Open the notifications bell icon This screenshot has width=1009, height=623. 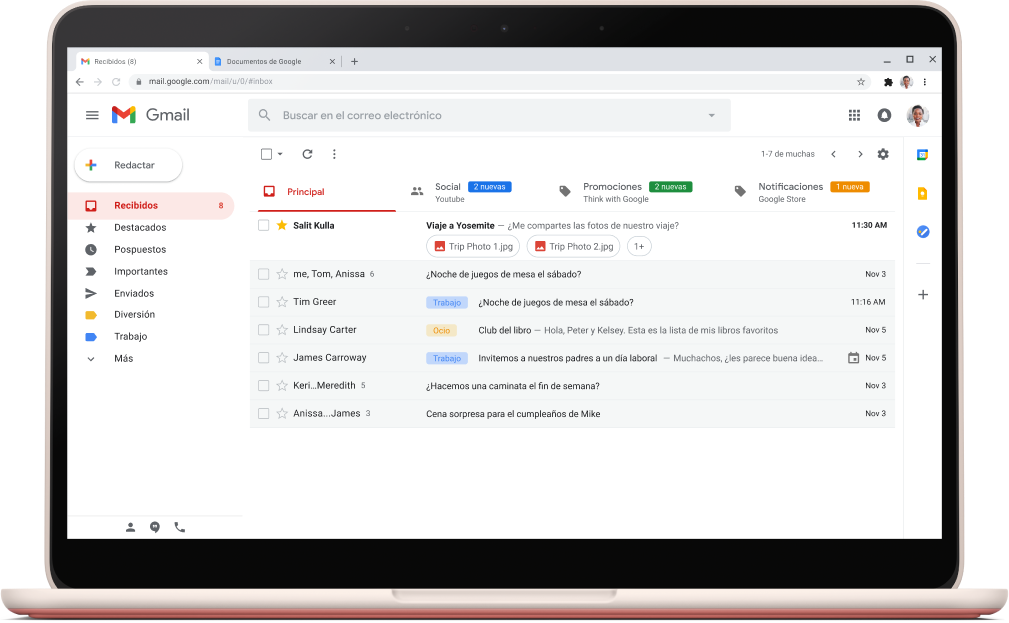pos(884,115)
